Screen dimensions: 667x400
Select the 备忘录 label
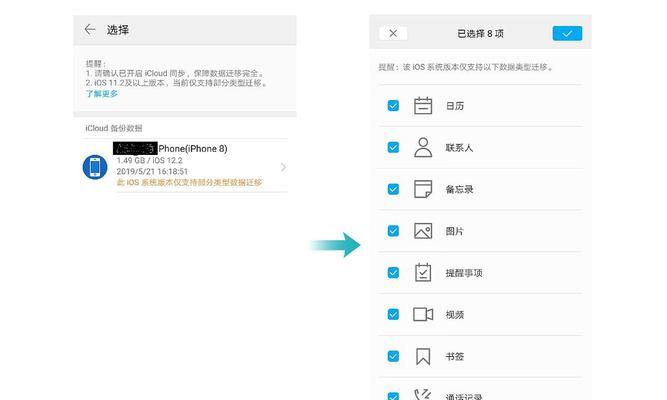click(459, 189)
